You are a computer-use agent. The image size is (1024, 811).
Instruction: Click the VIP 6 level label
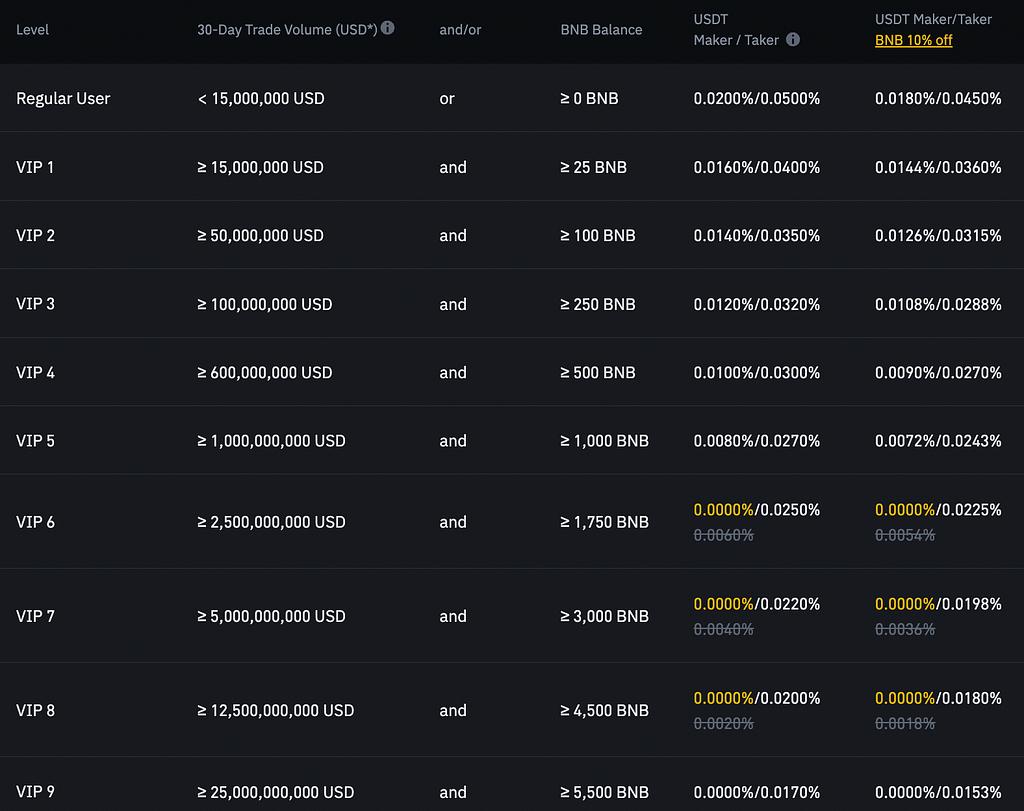click(35, 522)
